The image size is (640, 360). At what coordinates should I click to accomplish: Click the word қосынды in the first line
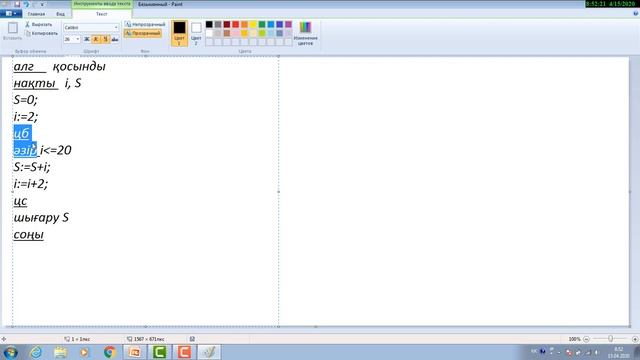click(x=79, y=67)
